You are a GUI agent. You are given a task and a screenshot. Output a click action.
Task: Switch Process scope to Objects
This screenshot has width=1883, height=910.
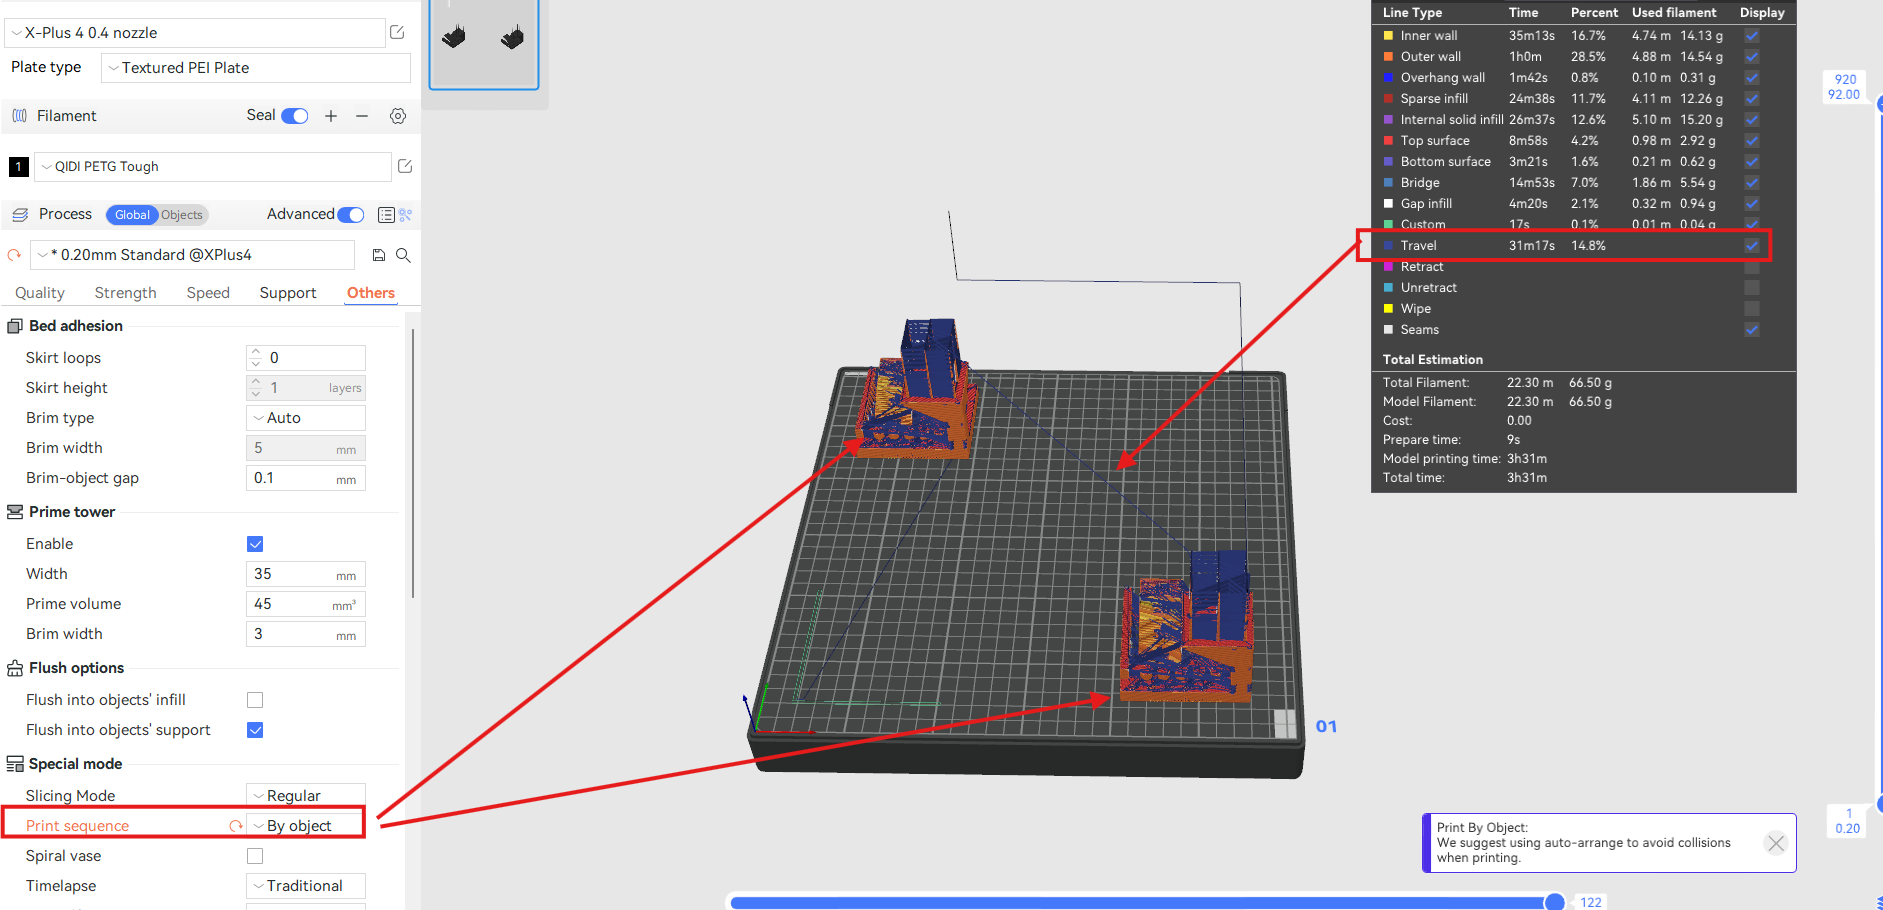pyautogui.click(x=181, y=214)
